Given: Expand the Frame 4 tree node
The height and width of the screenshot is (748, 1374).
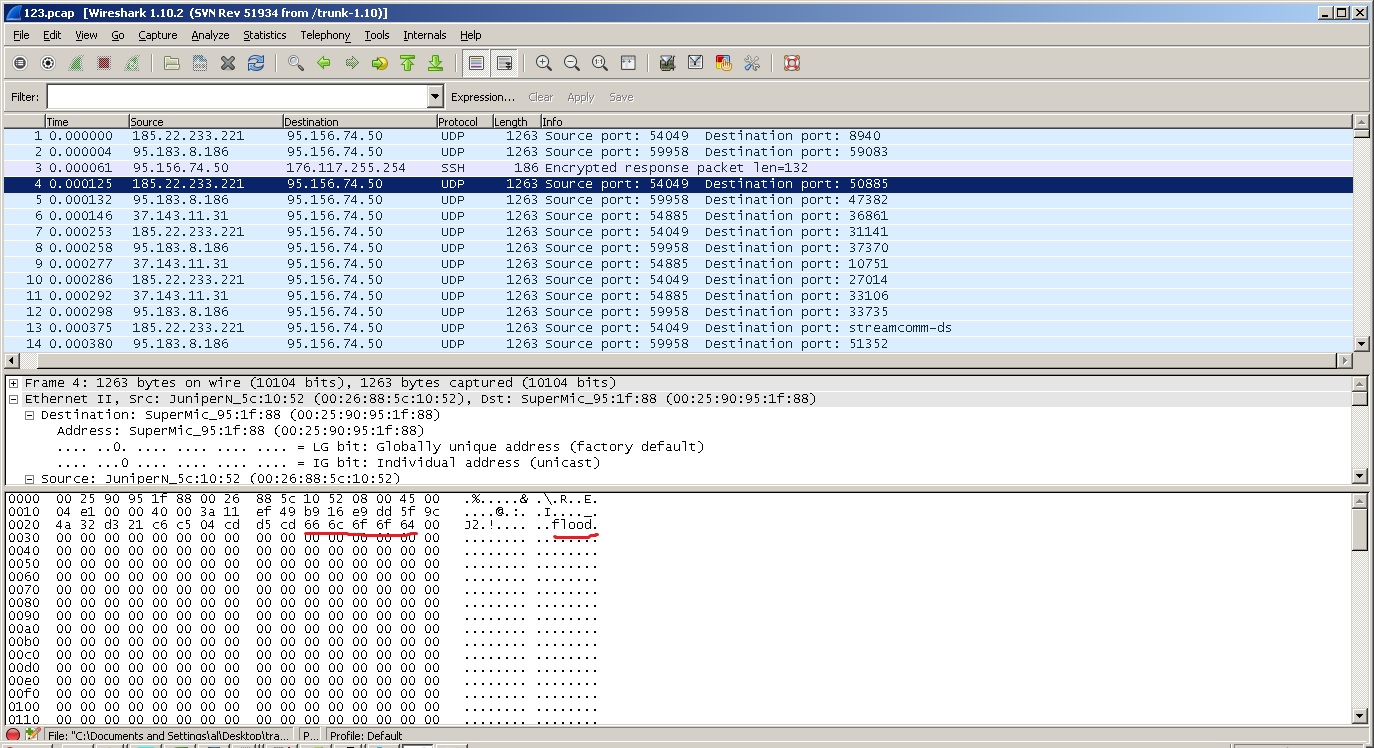Looking at the screenshot, I should click(x=14, y=383).
